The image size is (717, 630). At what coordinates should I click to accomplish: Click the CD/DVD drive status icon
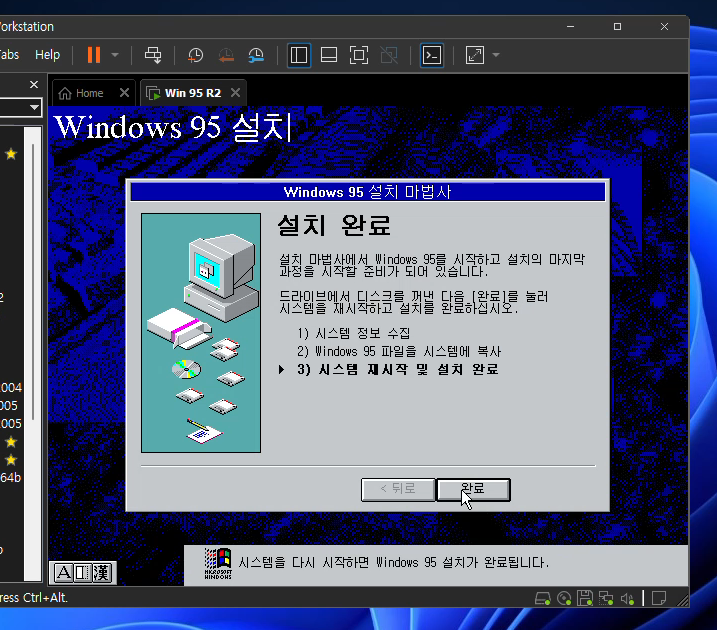coord(564,598)
